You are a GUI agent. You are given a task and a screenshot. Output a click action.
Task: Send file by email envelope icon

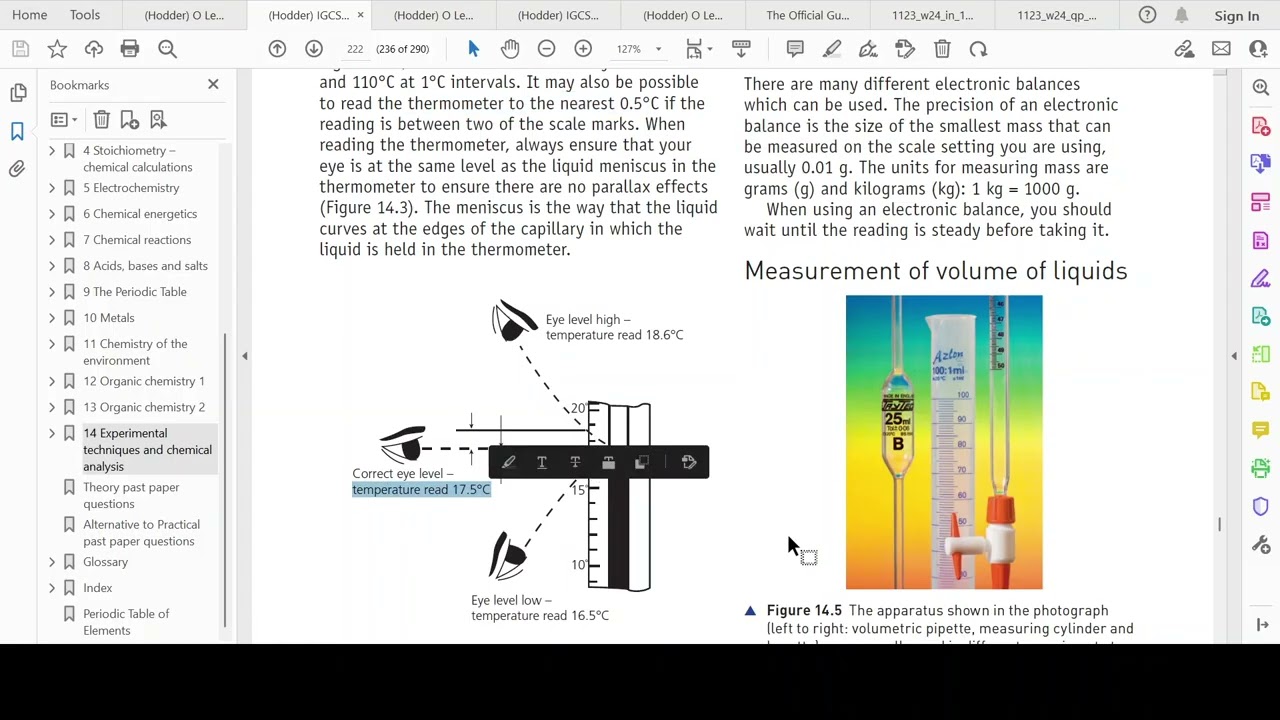coord(1221,49)
